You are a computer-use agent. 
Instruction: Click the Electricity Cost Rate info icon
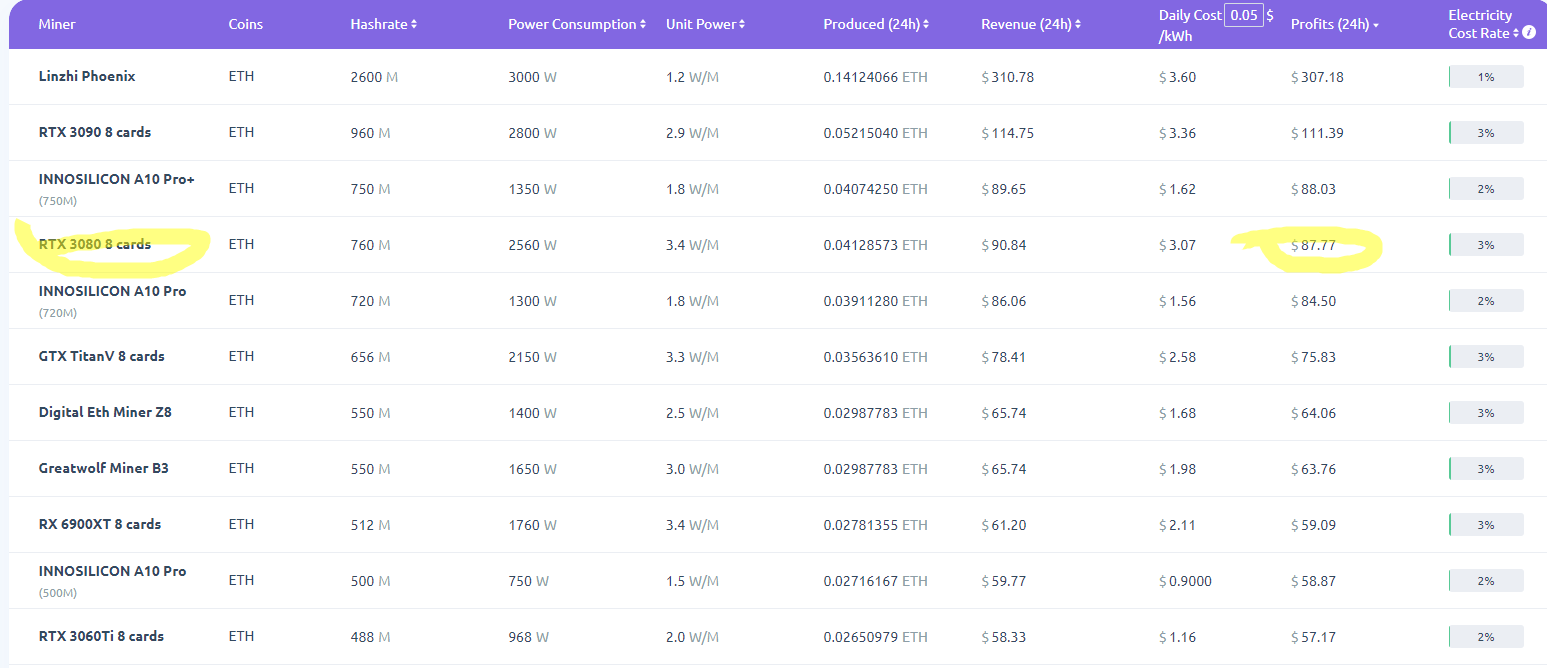(1529, 33)
